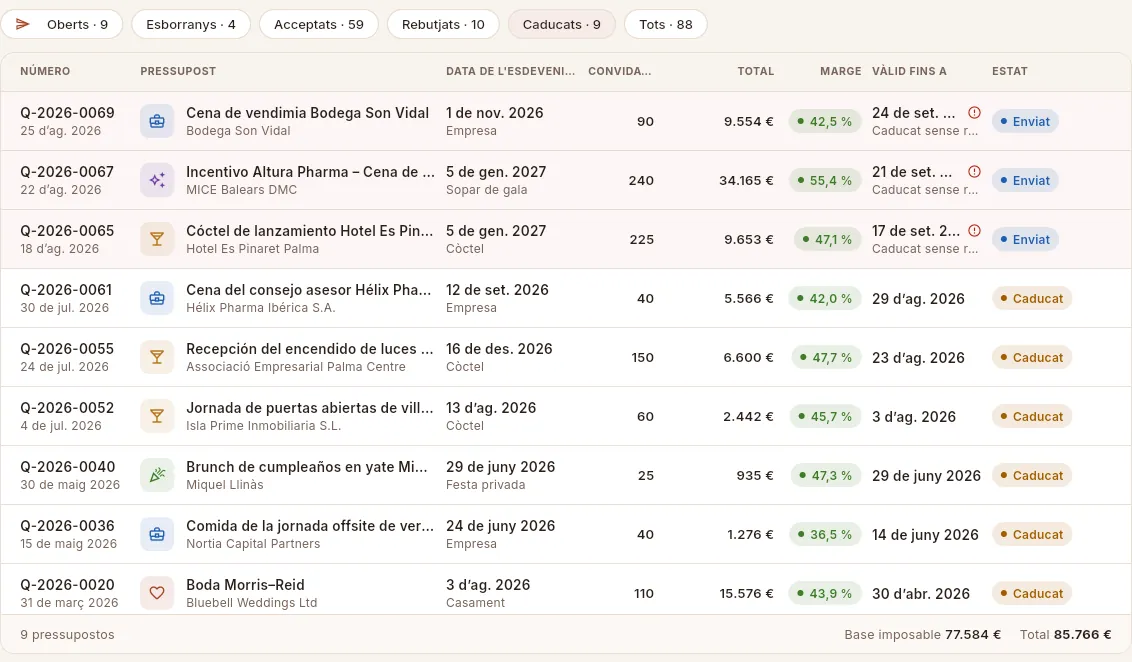Select the Caducats · 9 filter
Screen dimensions: 1132x662
coord(562,25)
